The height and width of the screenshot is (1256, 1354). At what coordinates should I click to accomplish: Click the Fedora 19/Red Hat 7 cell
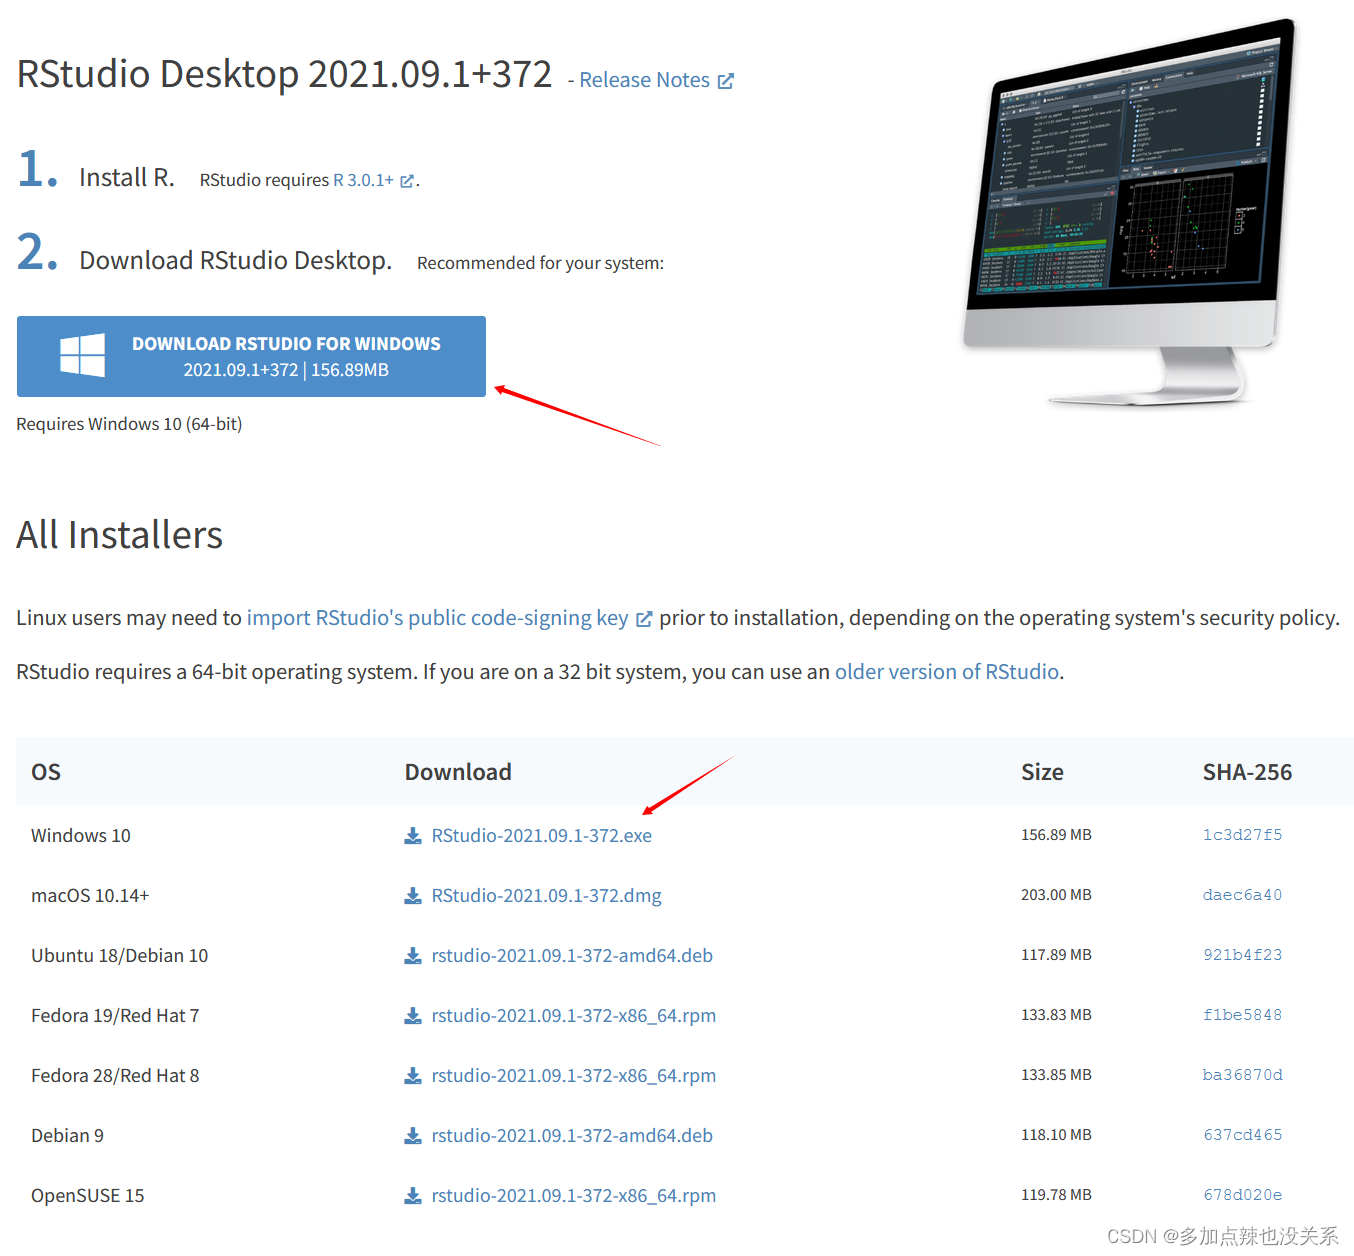[115, 1016]
